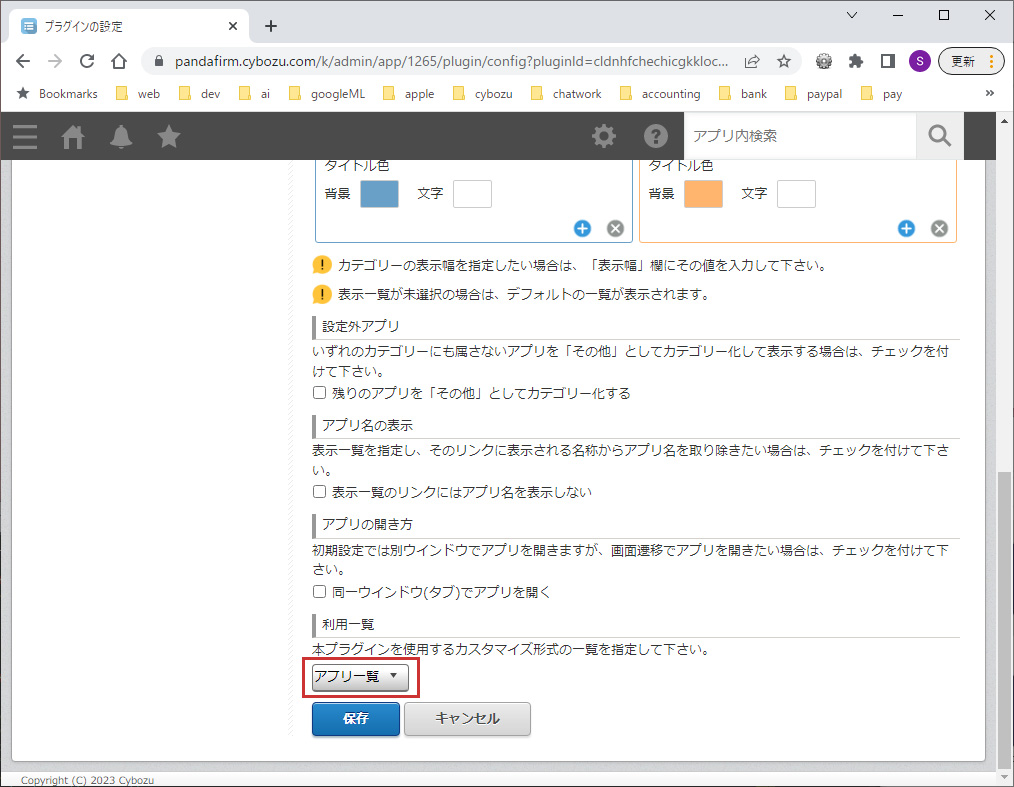This screenshot has height=787, width=1014.
Task: Check 残りのアプリを「その他」としてカテゴリー化する
Action: (x=320, y=393)
